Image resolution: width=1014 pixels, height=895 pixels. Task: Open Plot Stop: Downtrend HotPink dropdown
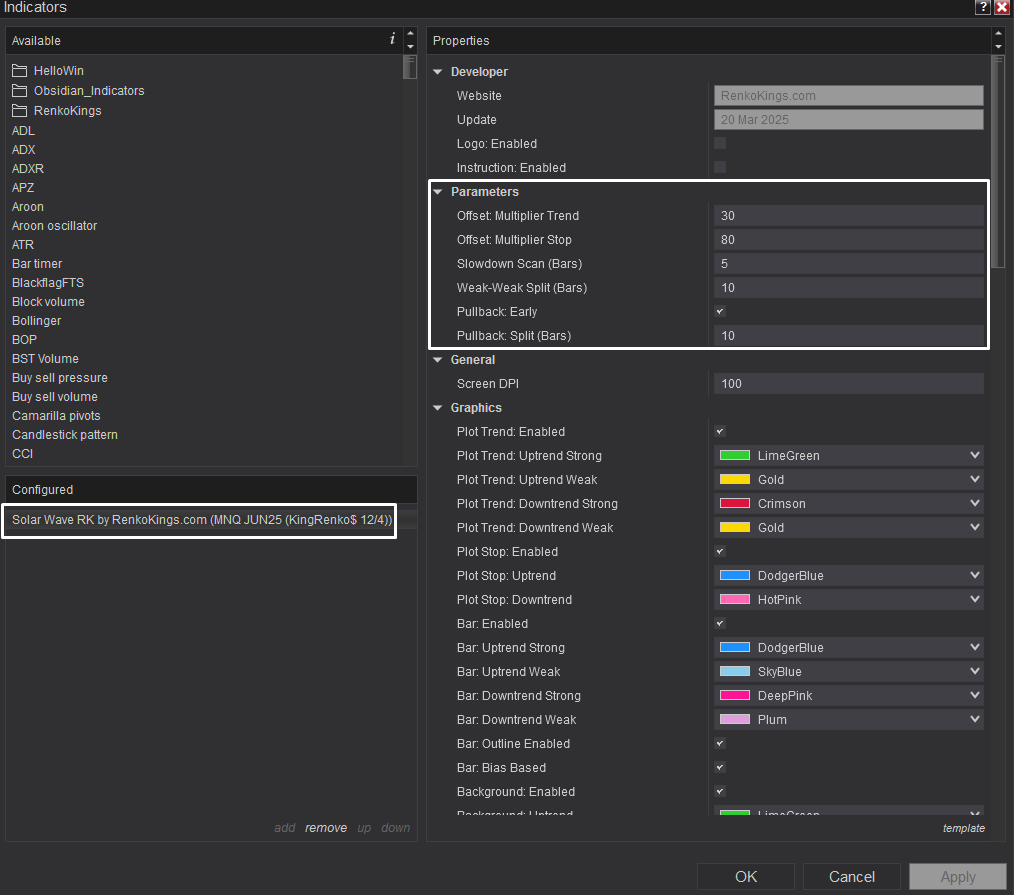[x=848, y=599]
